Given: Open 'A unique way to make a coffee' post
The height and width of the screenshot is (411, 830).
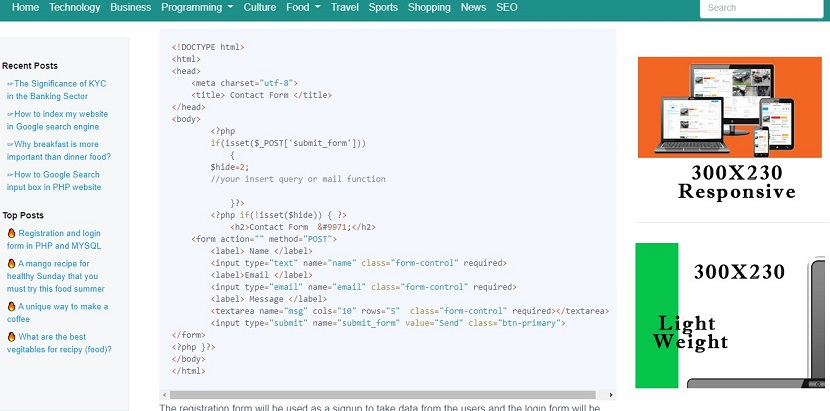Looking at the screenshot, I should pos(57,312).
